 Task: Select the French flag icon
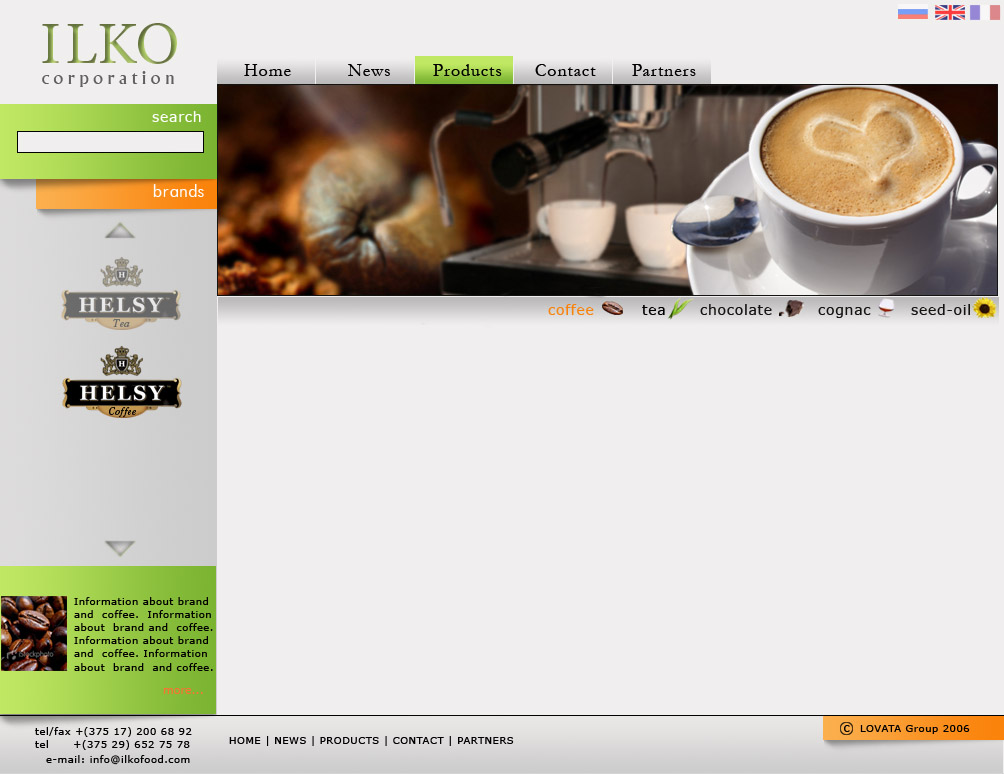point(984,11)
